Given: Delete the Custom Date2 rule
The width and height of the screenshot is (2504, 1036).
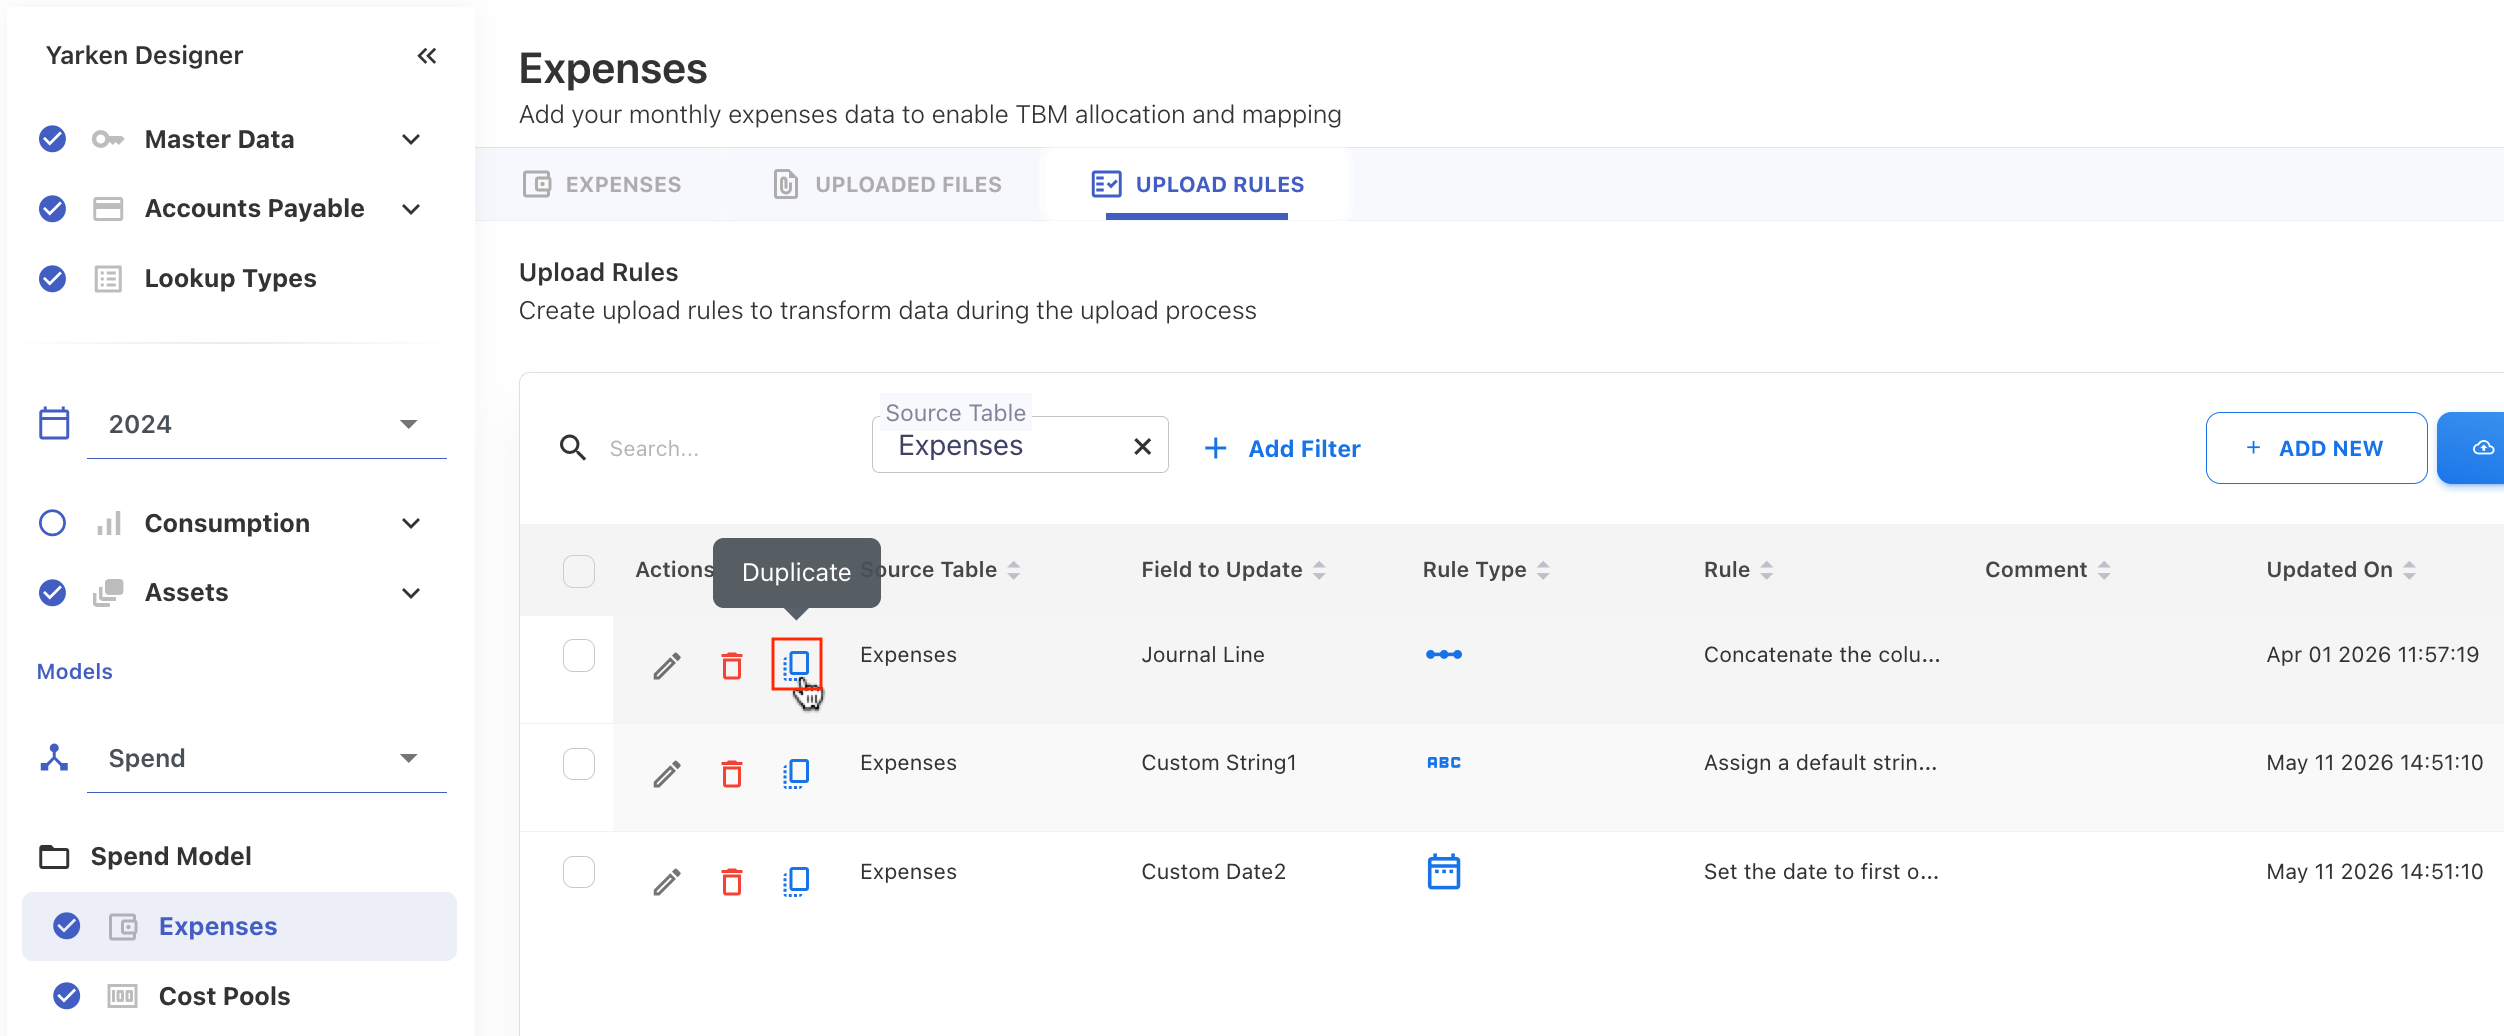Looking at the screenshot, I should coord(732,881).
